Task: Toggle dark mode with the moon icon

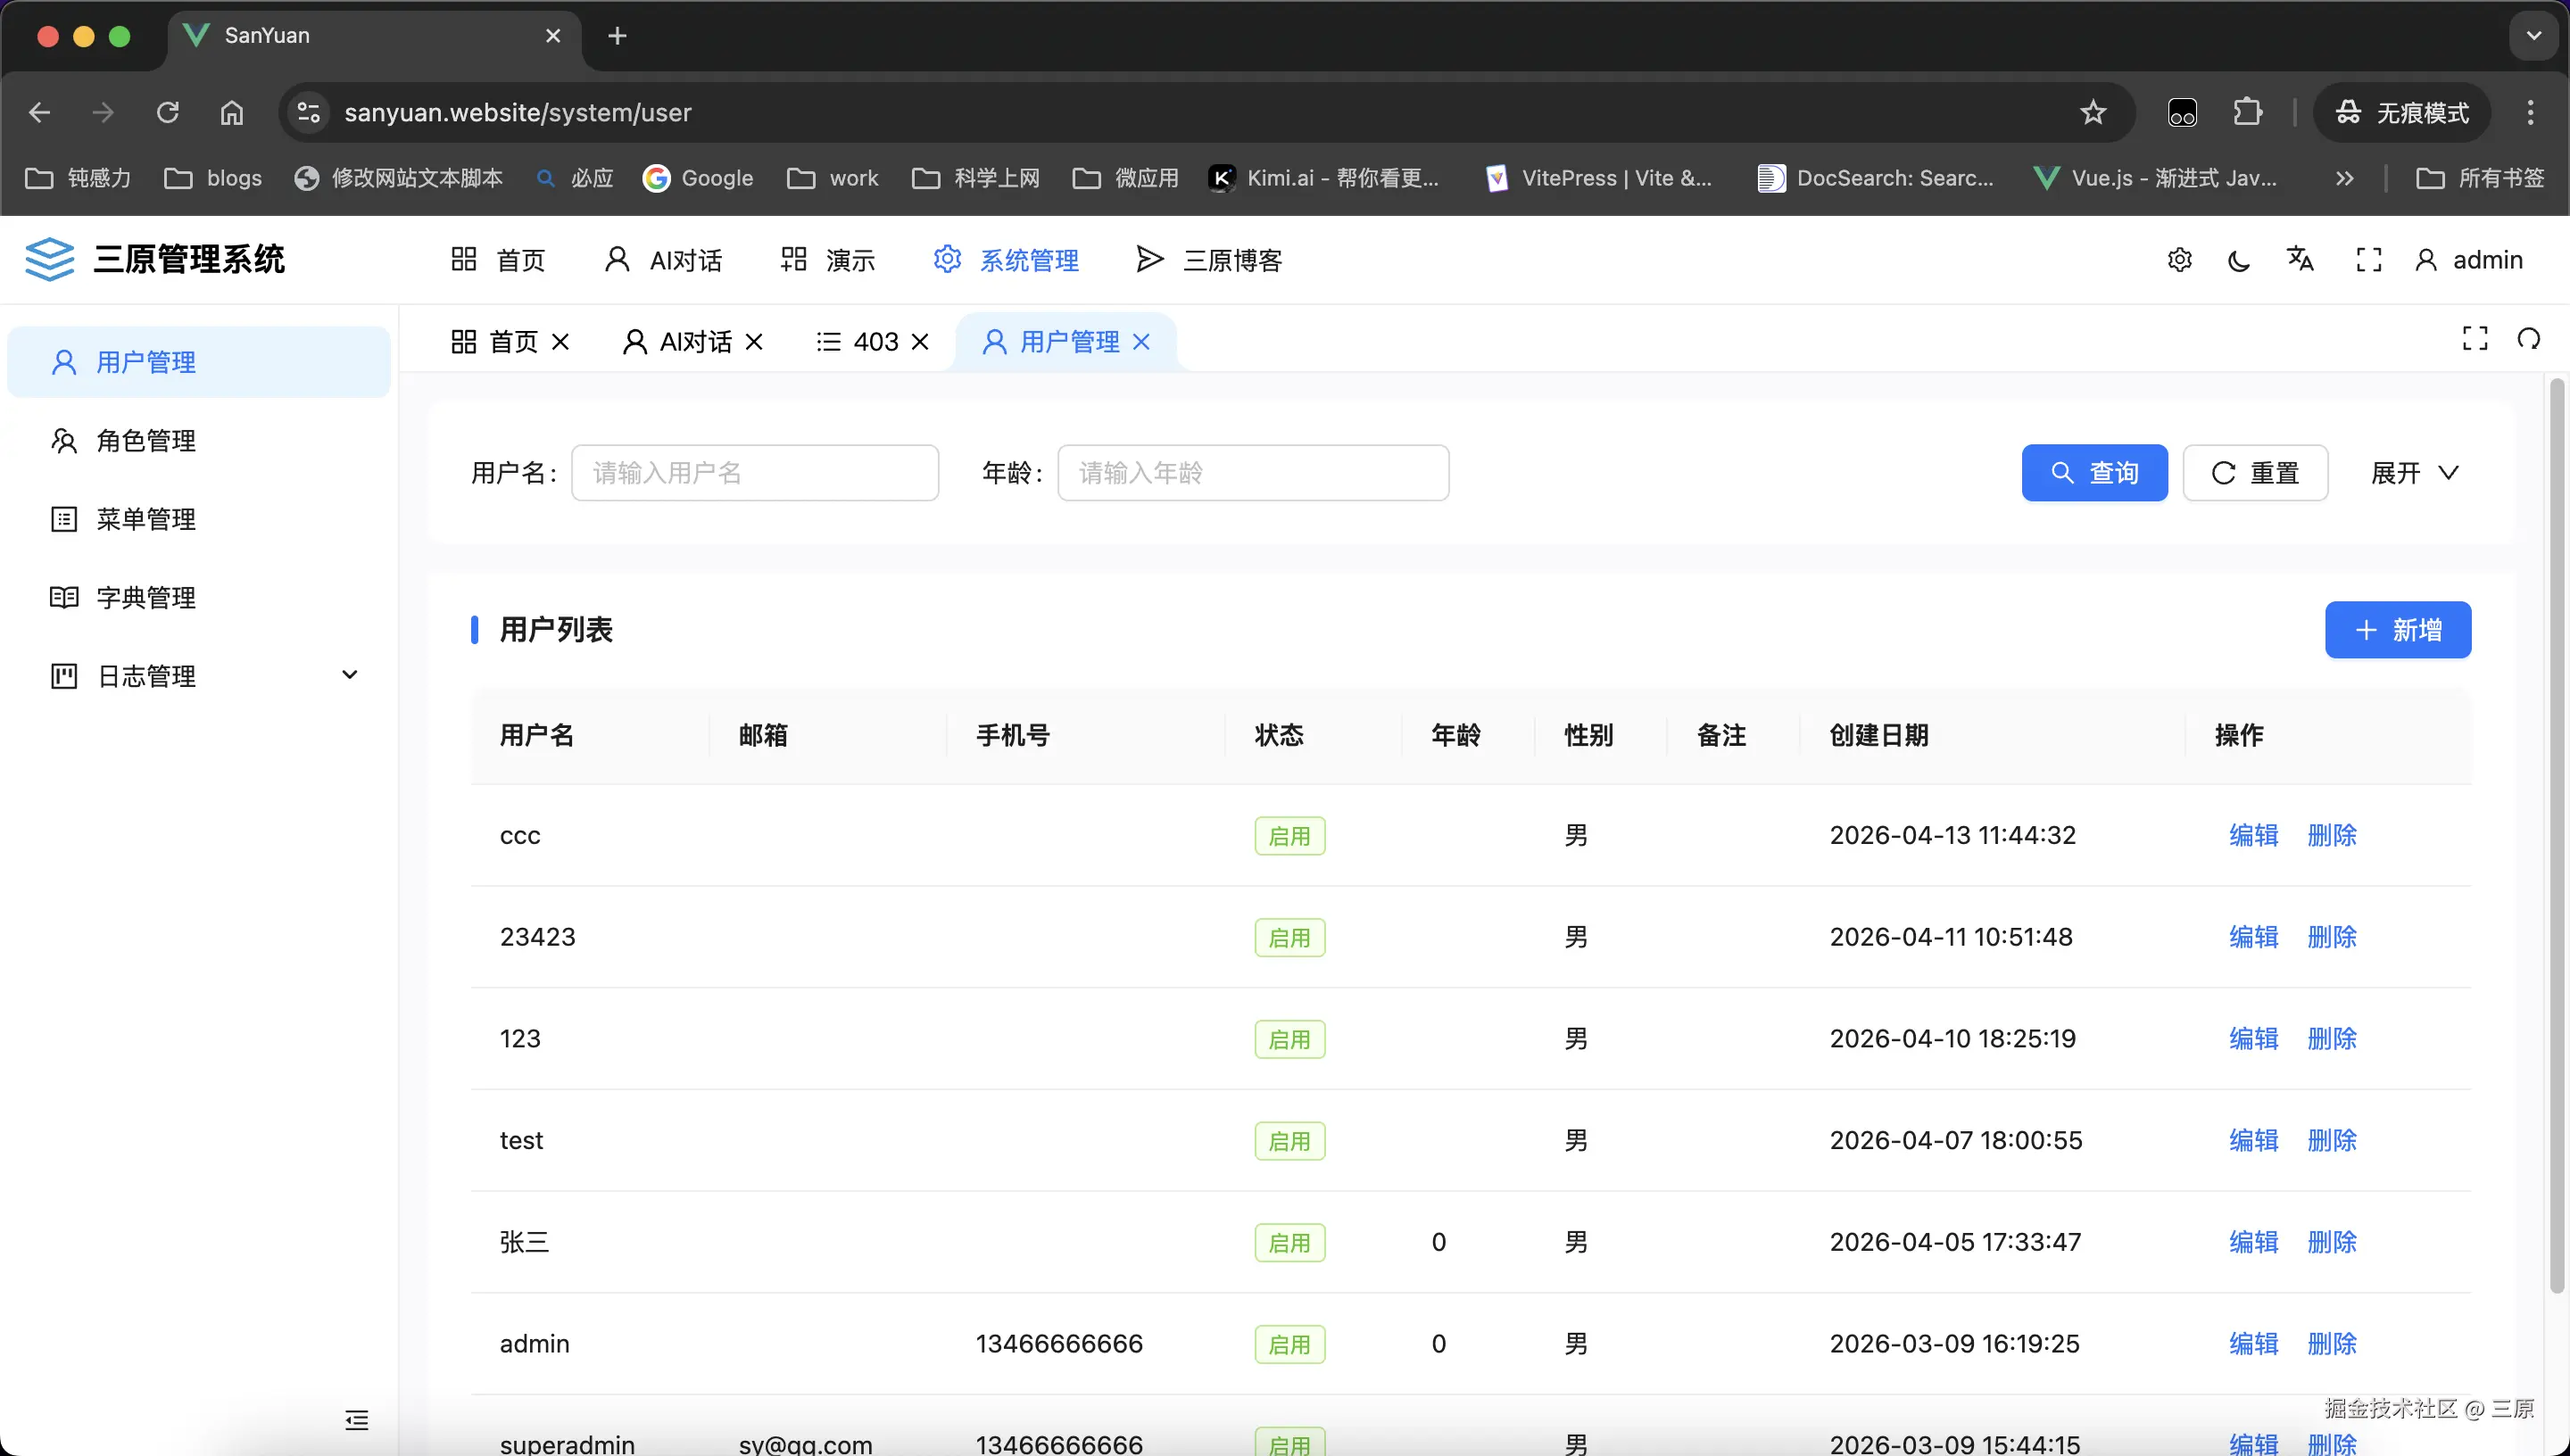Action: tap(2238, 259)
